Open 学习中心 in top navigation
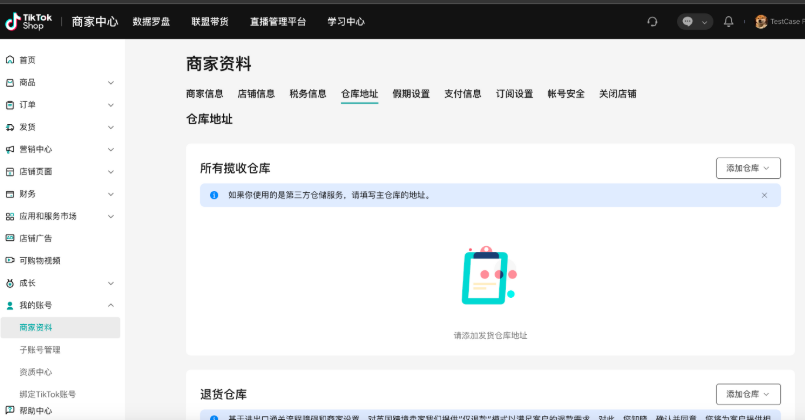Screen dimensions: 805x420 click(346, 22)
